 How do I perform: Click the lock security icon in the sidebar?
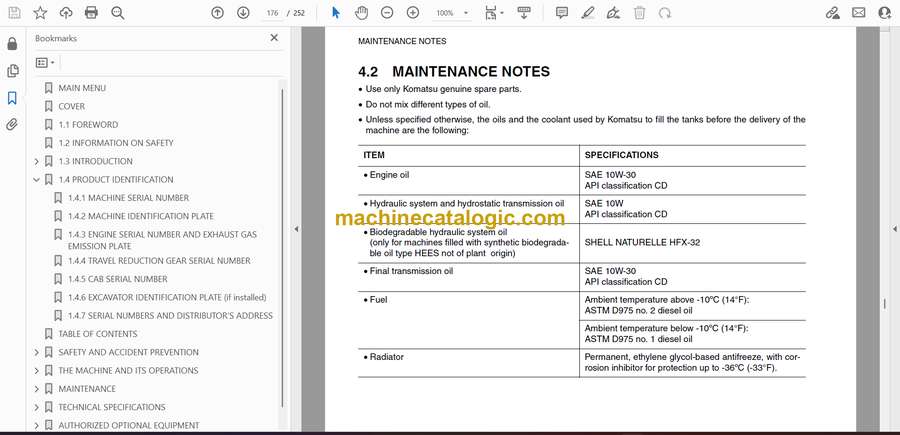(12, 44)
